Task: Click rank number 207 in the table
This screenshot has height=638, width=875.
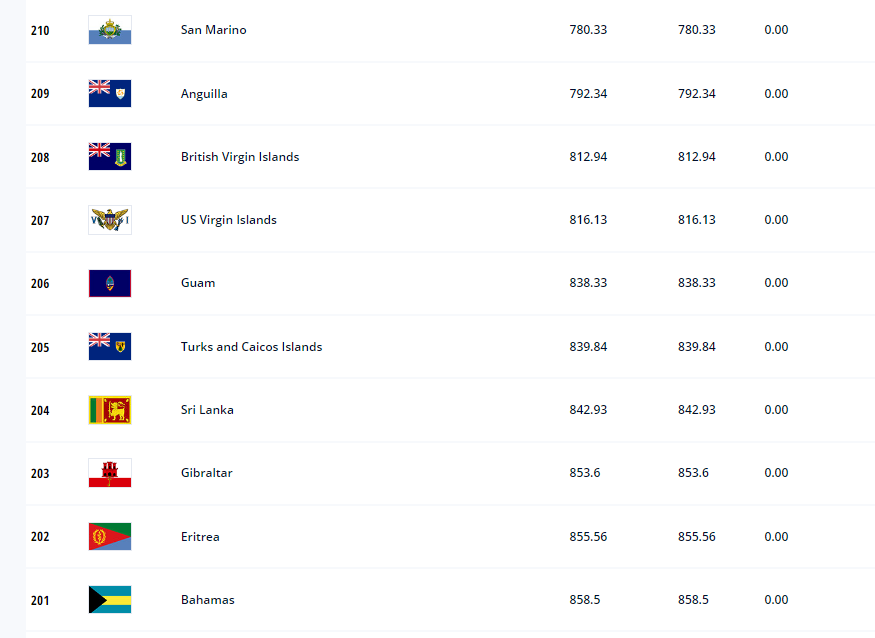Action: click(40, 220)
